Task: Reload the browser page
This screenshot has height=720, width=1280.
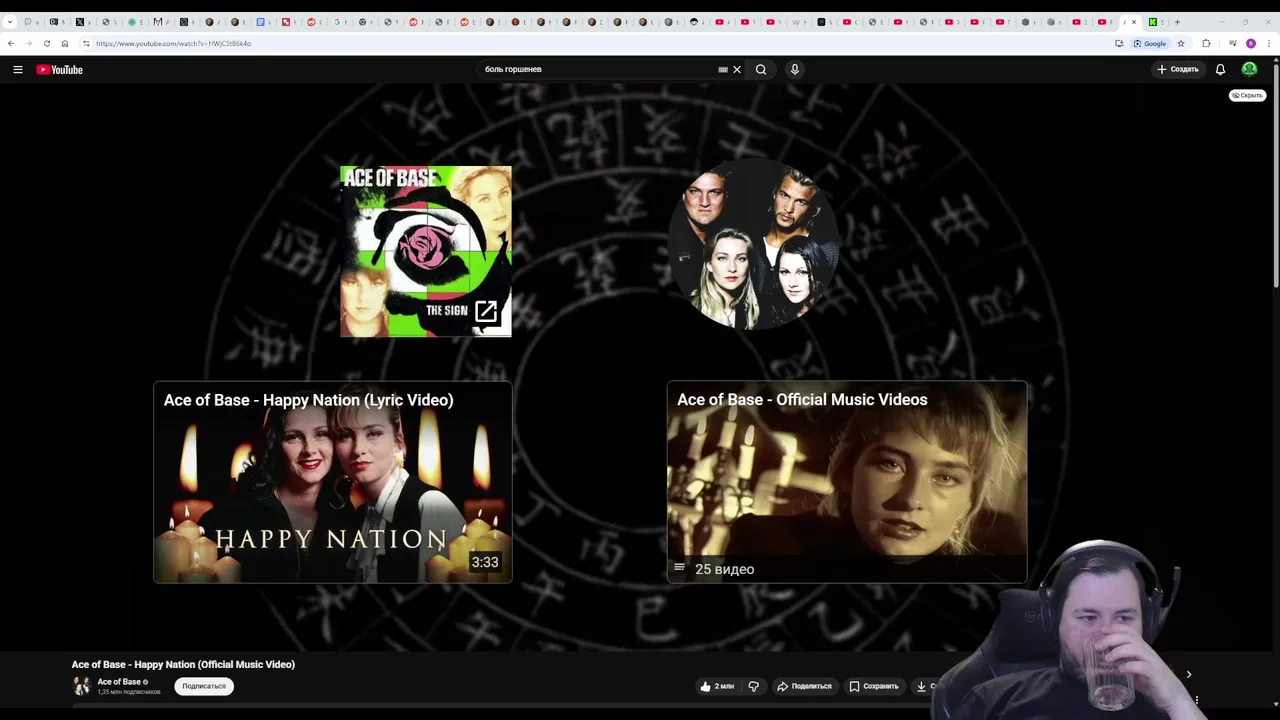Action: pyautogui.click(x=47, y=43)
